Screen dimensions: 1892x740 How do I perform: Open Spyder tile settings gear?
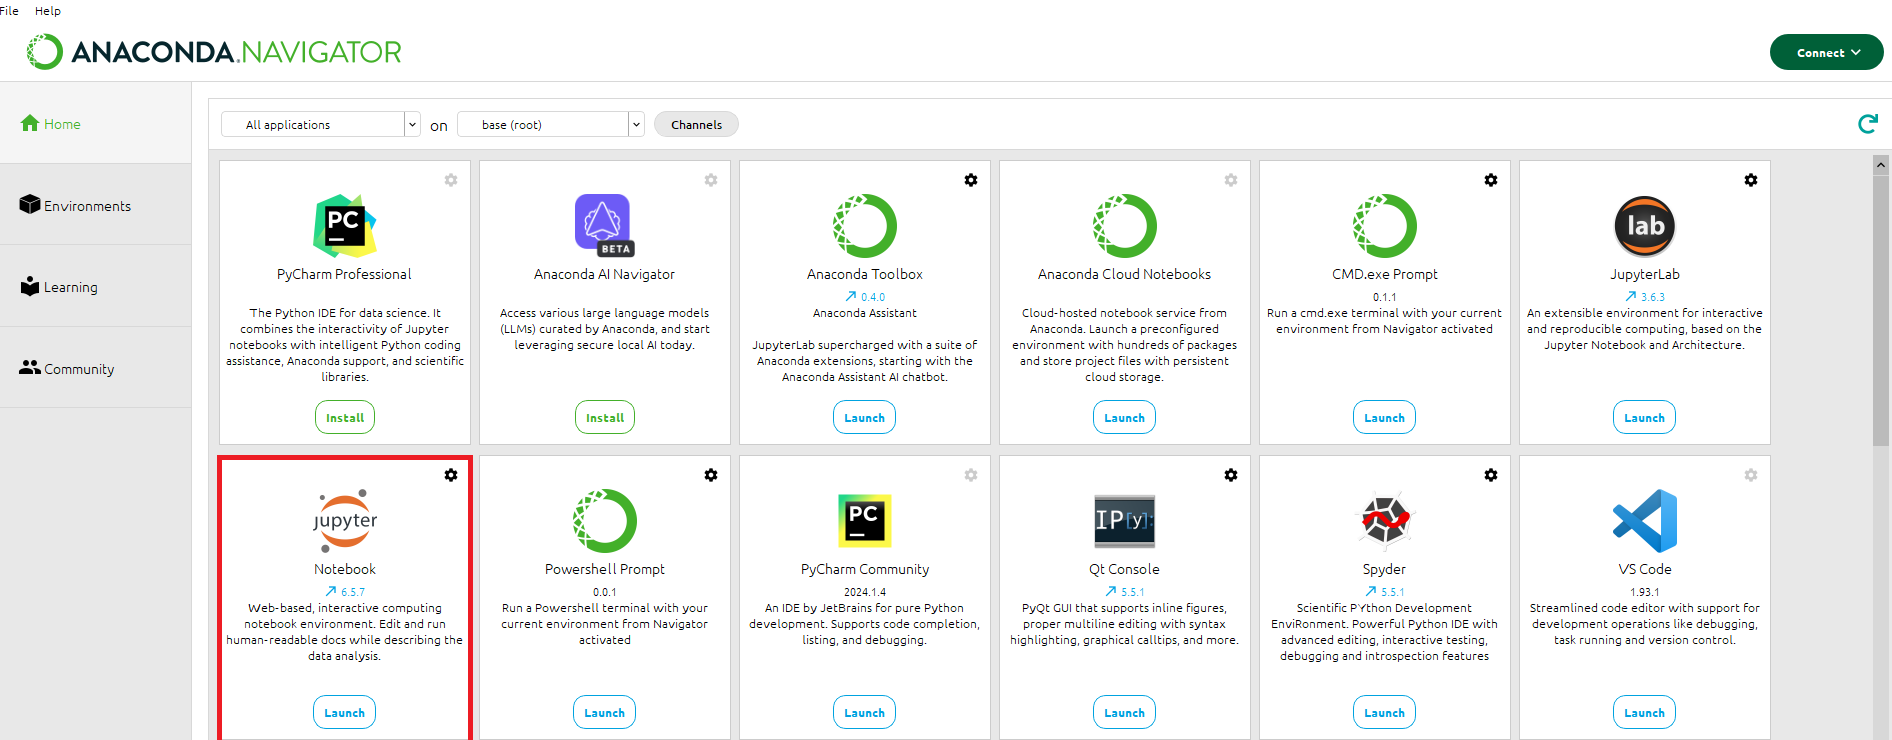point(1491,475)
